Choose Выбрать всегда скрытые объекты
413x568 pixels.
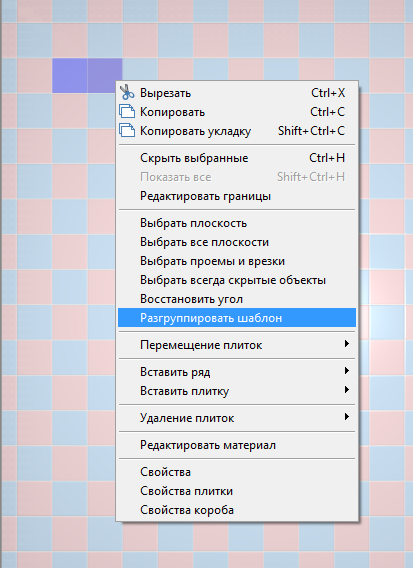pyautogui.click(x=237, y=280)
